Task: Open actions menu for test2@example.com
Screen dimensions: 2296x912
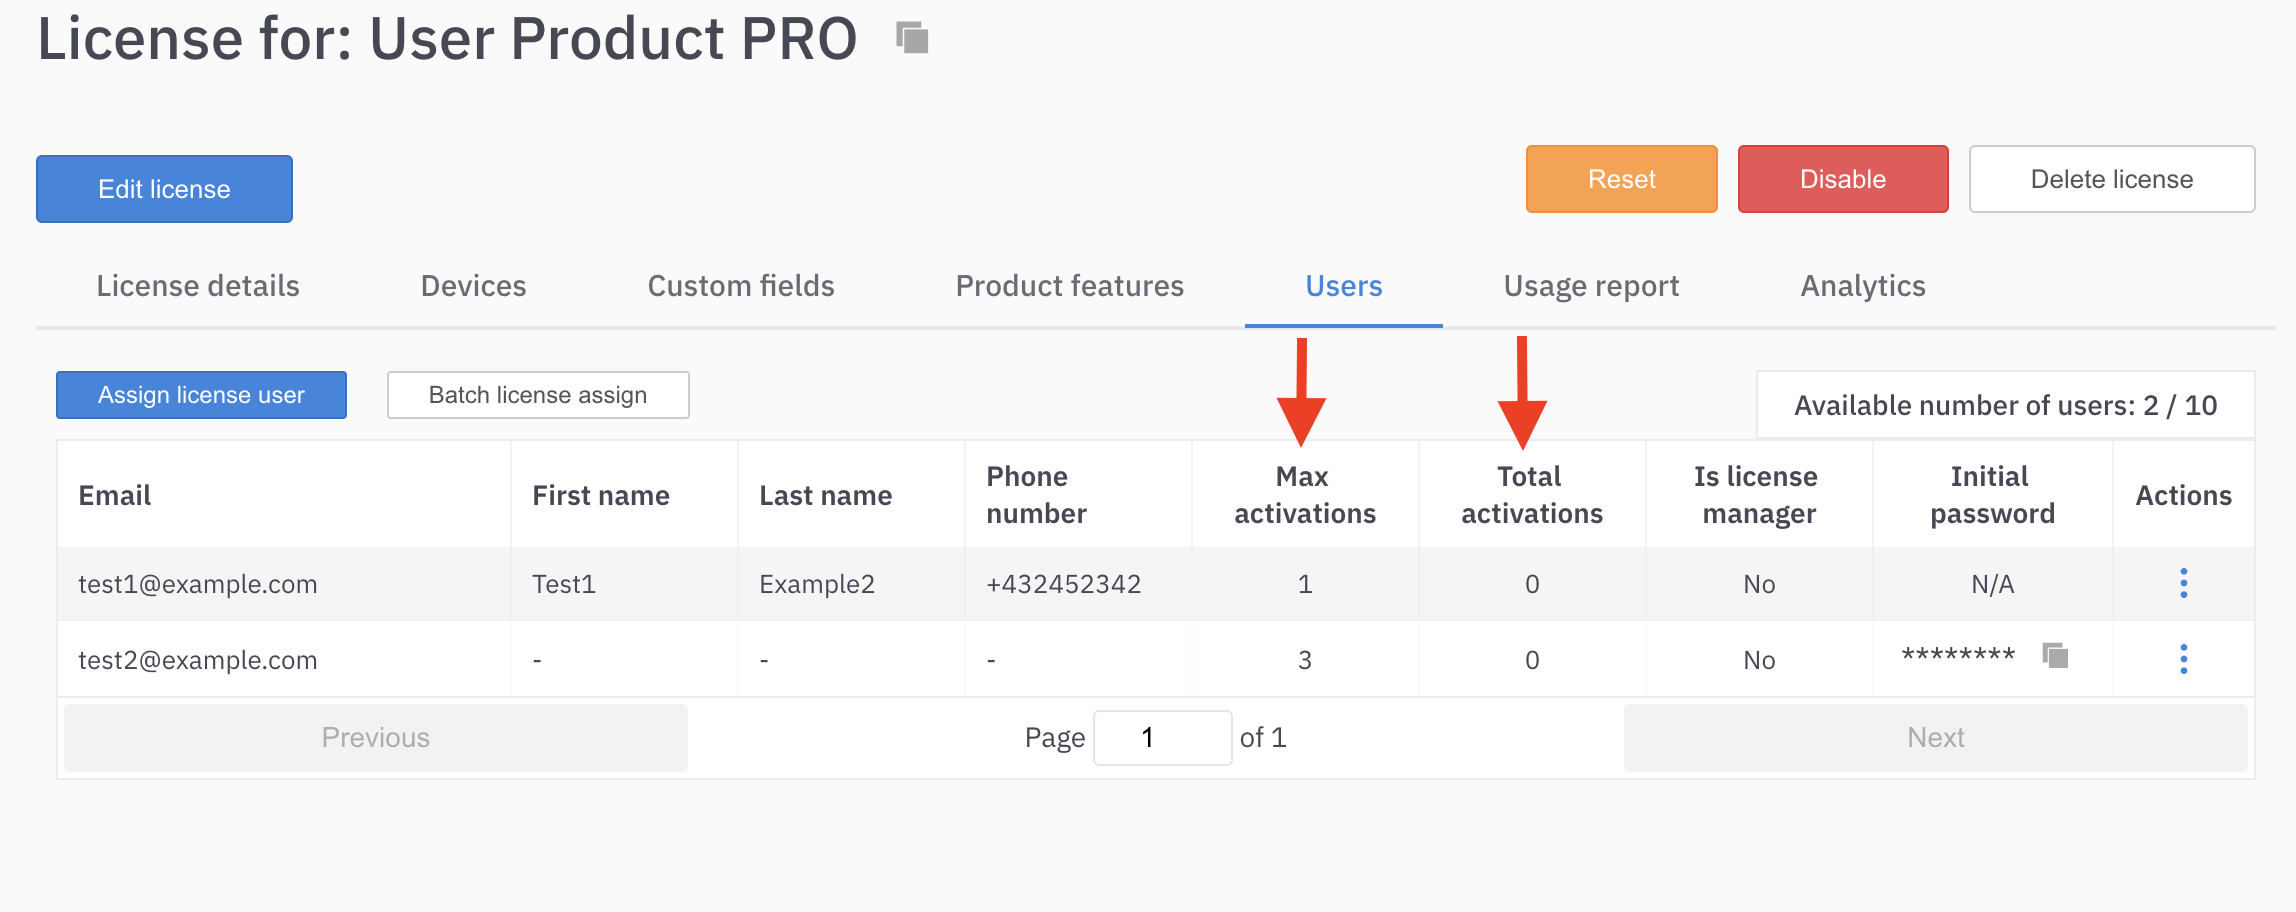Action: pyautogui.click(x=2183, y=659)
